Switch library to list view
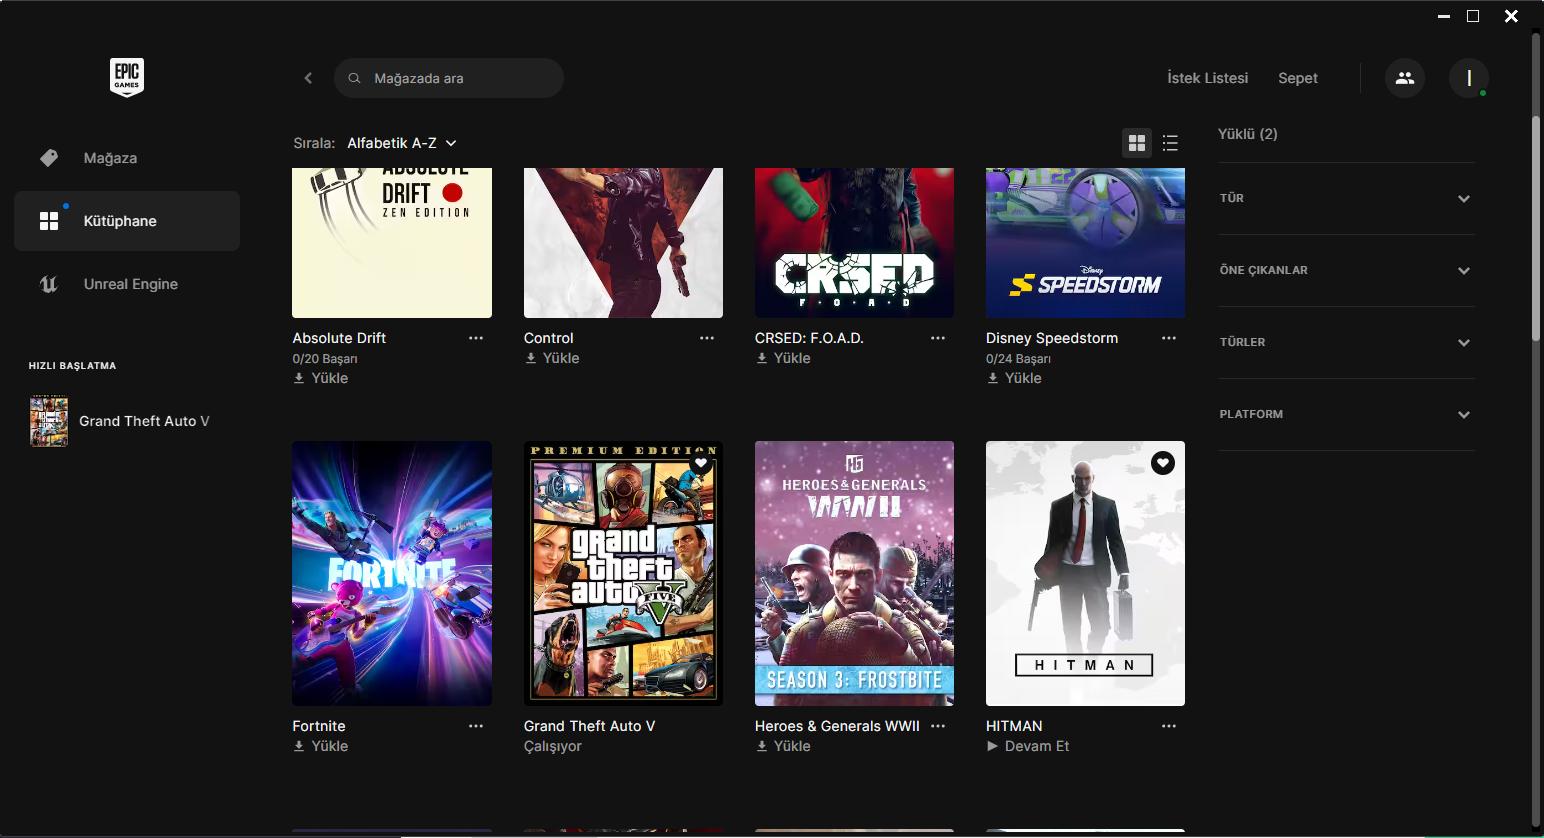 [1169, 142]
